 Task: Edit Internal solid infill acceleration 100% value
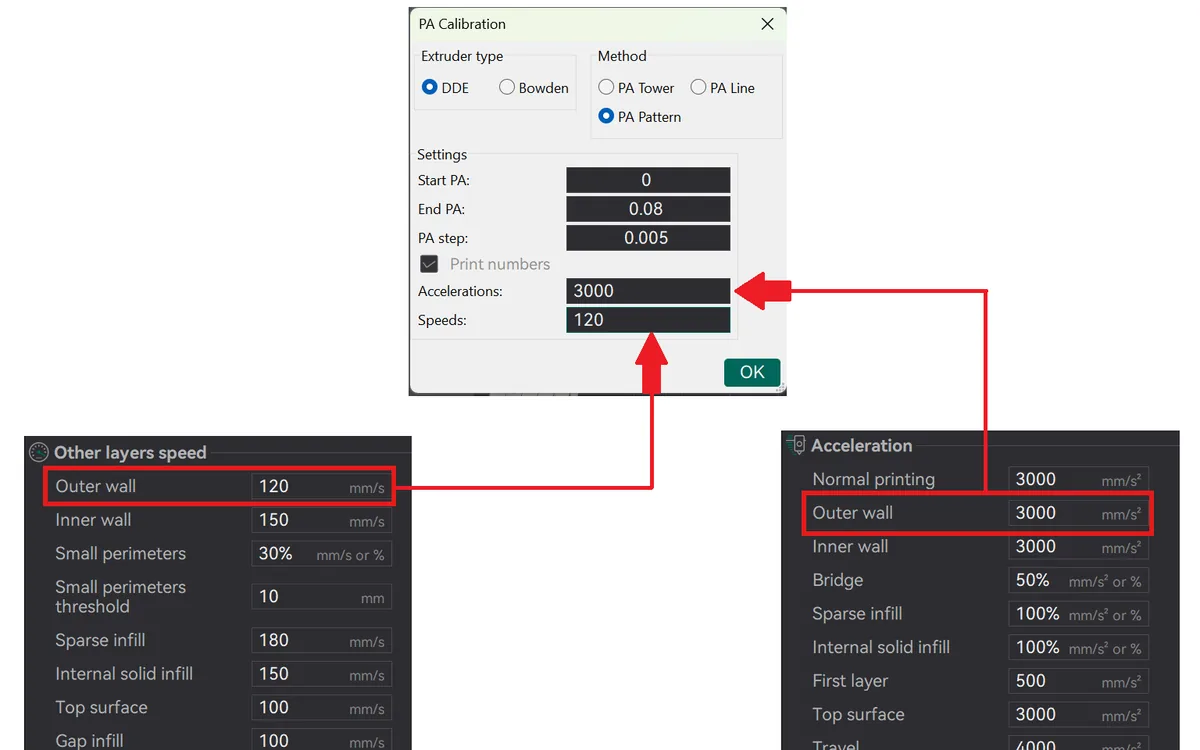tap(1078, 647)
